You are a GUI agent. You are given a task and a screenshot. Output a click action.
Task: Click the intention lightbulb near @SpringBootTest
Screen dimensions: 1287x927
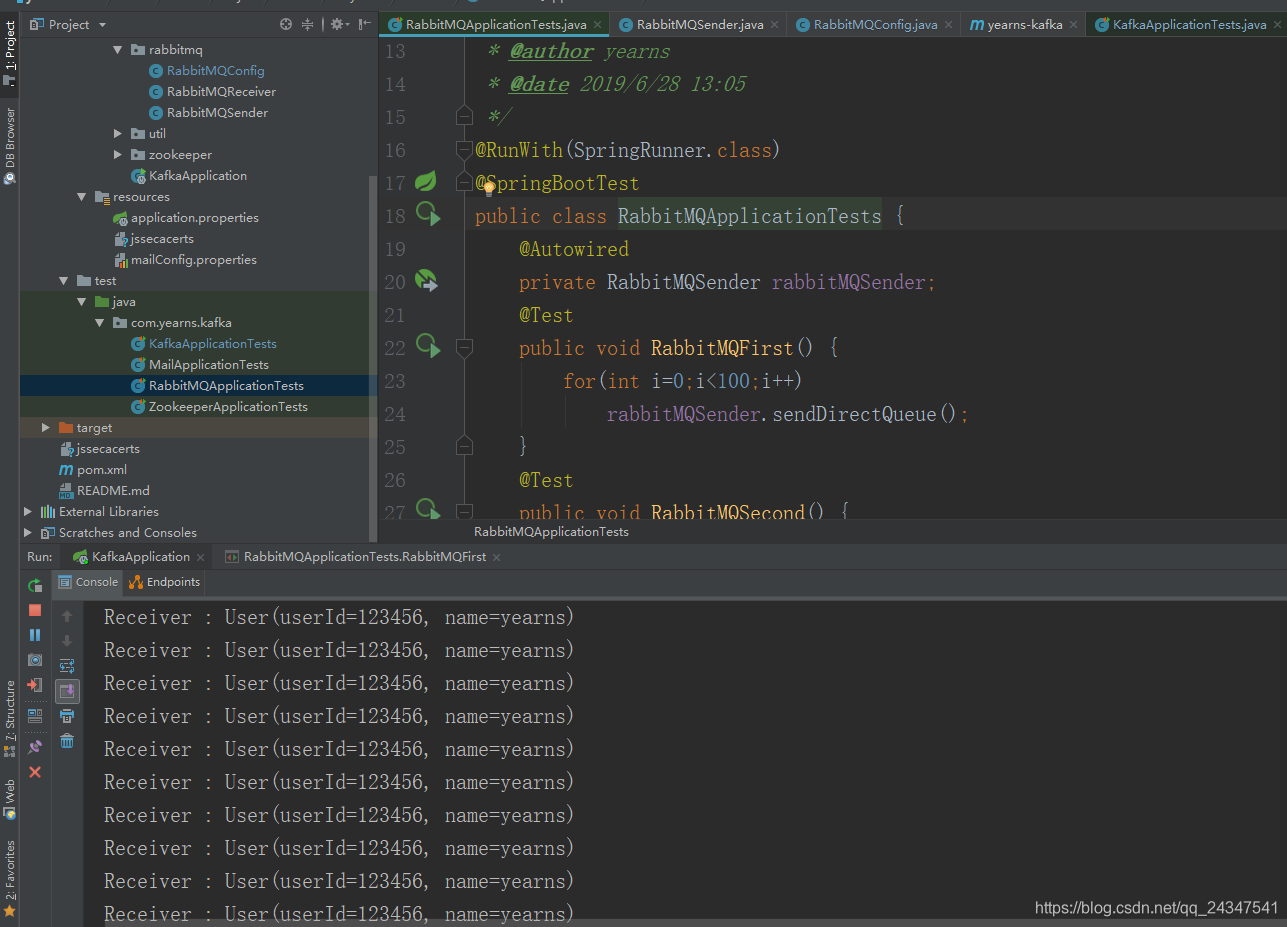click(489, 188)
